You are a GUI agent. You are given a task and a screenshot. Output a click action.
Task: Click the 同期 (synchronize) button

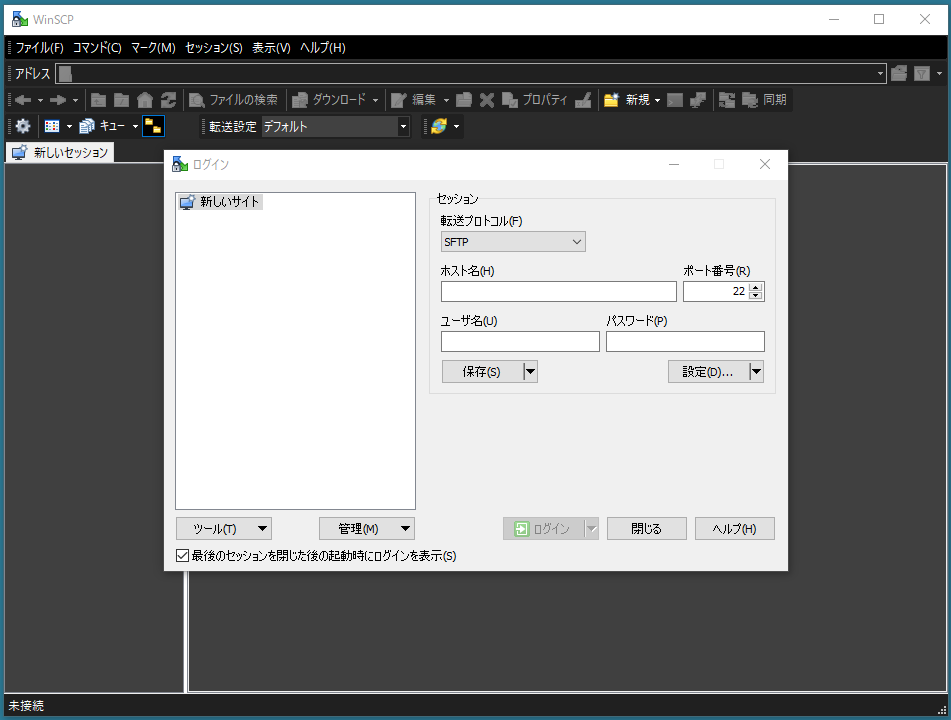point(764,100)
